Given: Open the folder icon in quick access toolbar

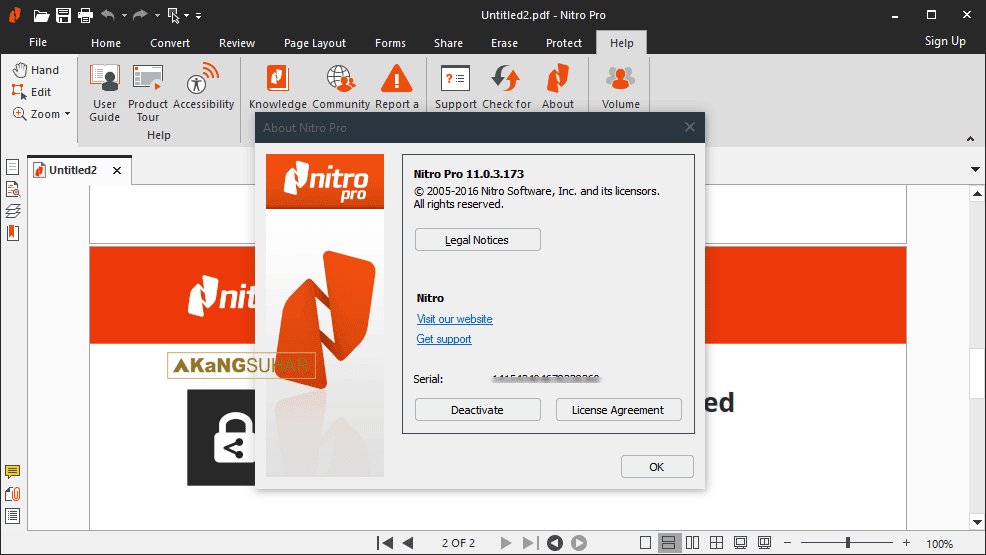Looking at the screenshot, I should tap(41, 15).
